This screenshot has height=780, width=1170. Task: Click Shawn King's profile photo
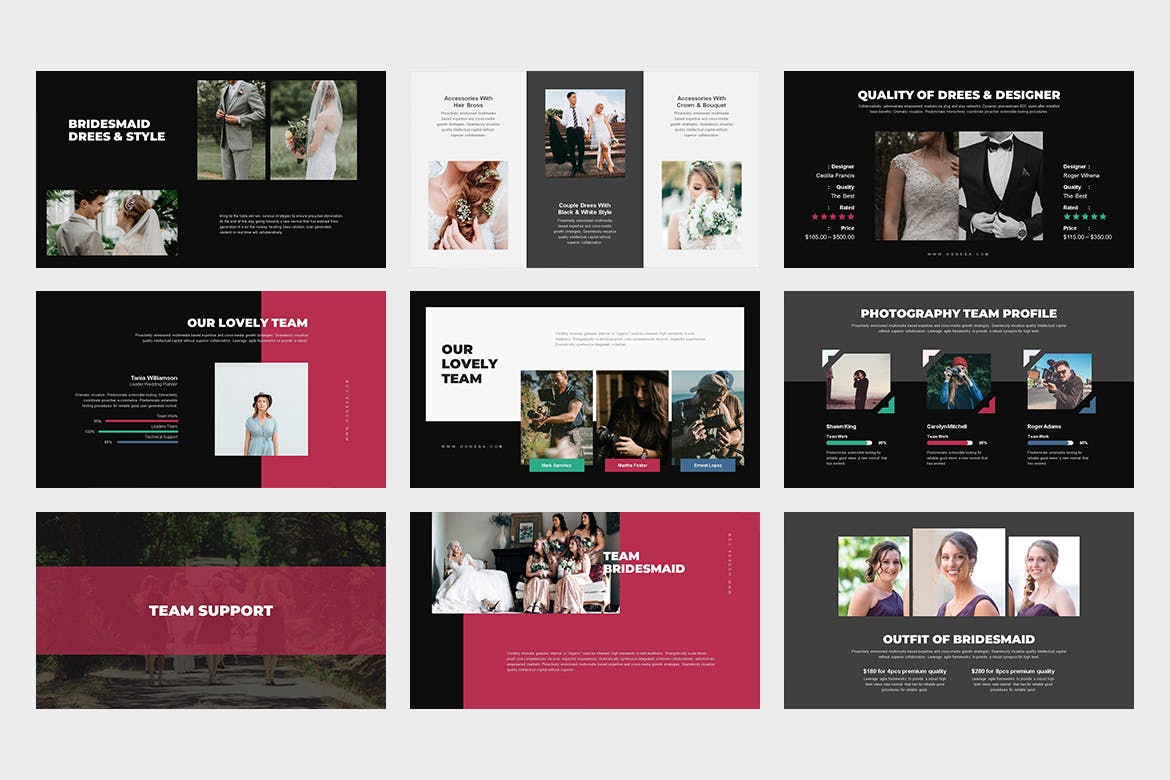pyautogui.click(x=857, y=381)
